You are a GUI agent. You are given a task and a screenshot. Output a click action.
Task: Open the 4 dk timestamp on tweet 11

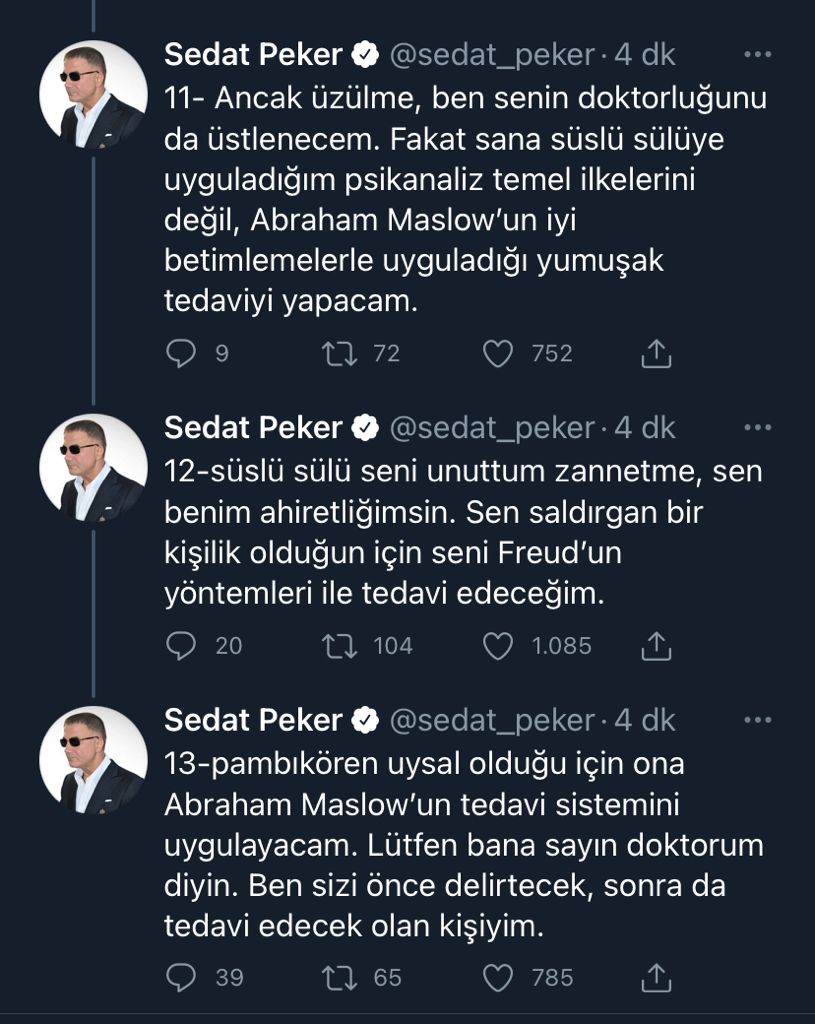pos(646,55)
